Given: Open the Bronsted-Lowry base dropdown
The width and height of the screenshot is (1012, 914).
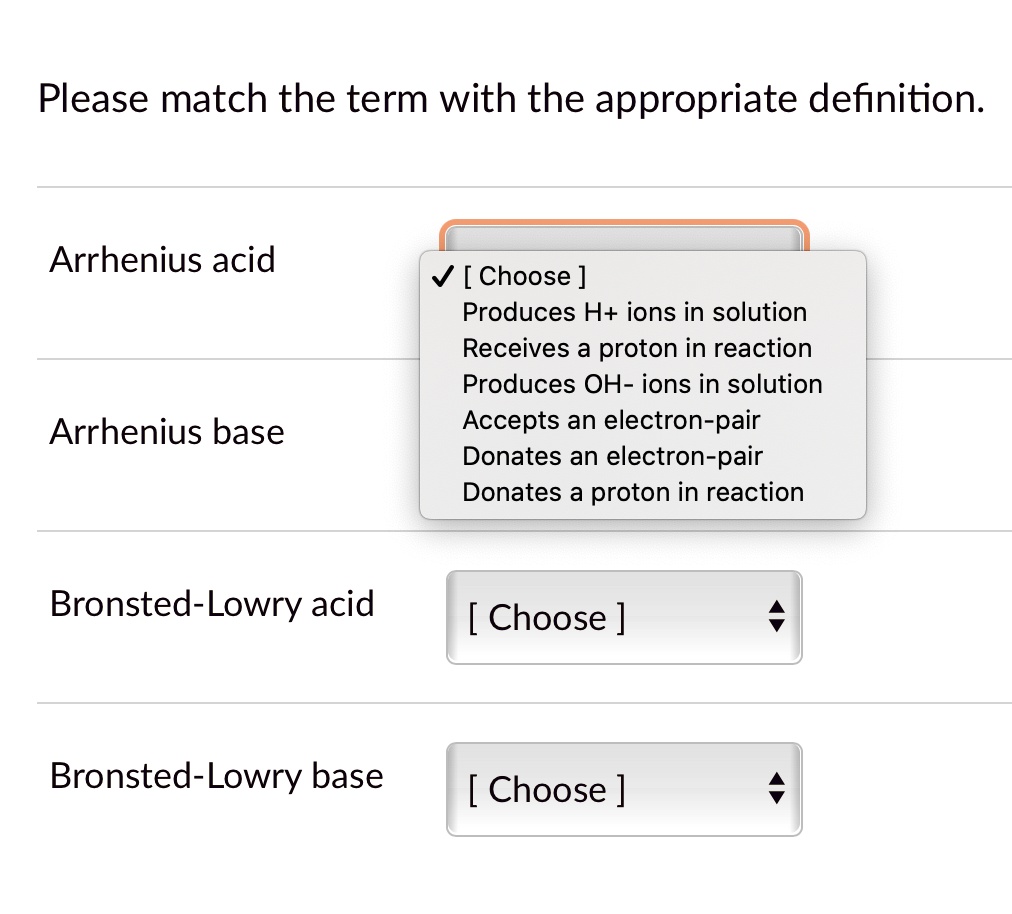Looking at the screenshot, I should point(624,789).
